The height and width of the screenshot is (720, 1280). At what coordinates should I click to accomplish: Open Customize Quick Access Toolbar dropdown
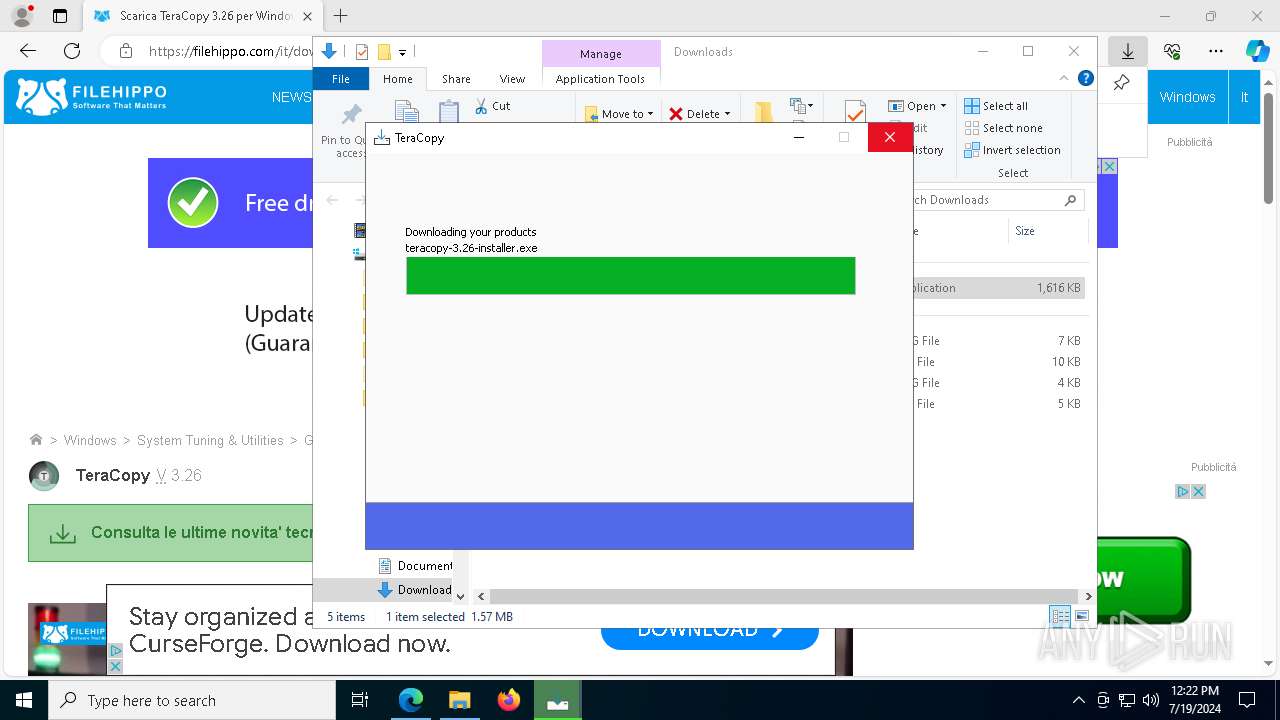click(x=402, y=52)
